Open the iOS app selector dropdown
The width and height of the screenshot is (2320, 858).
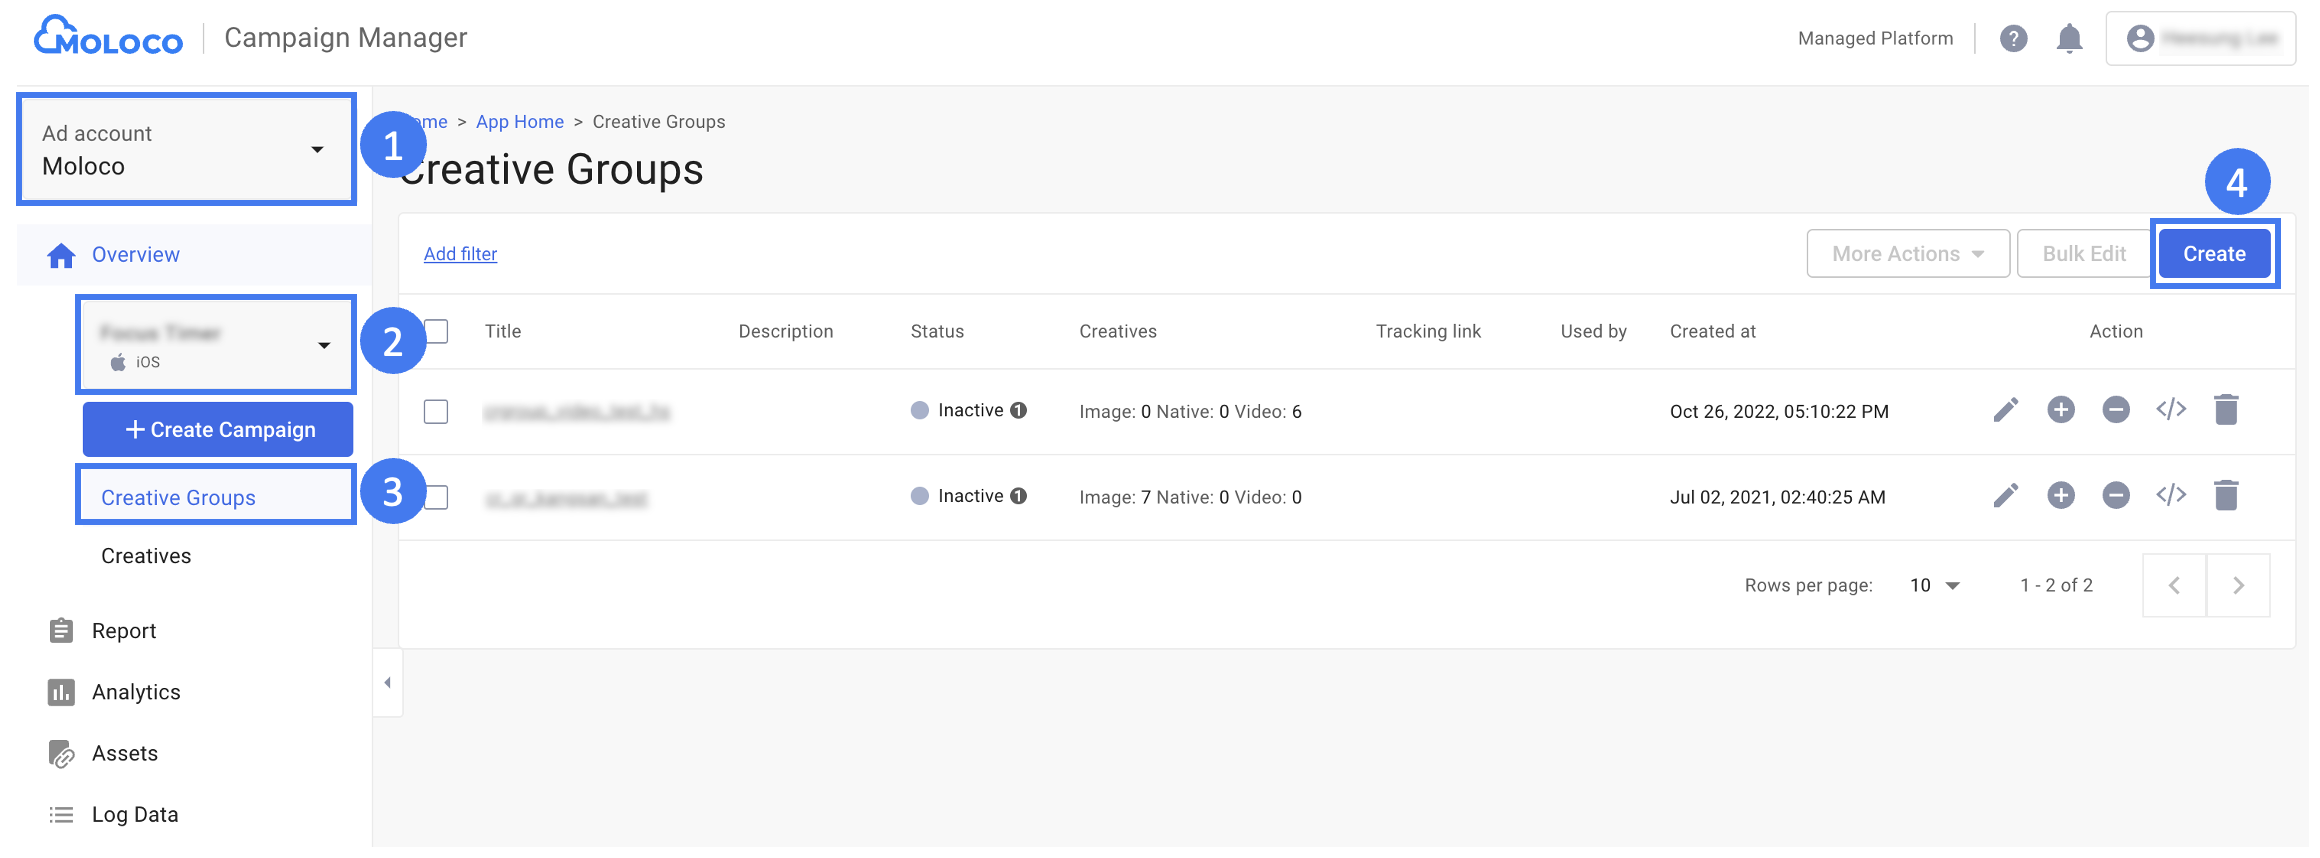point(216,345)
